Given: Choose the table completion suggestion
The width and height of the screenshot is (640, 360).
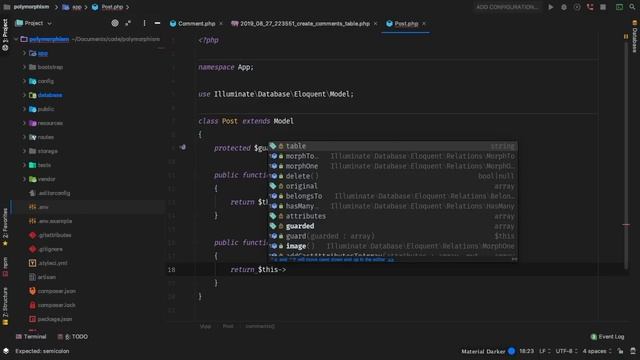Looking at the screenshot, I should click(x=393, y=146).
